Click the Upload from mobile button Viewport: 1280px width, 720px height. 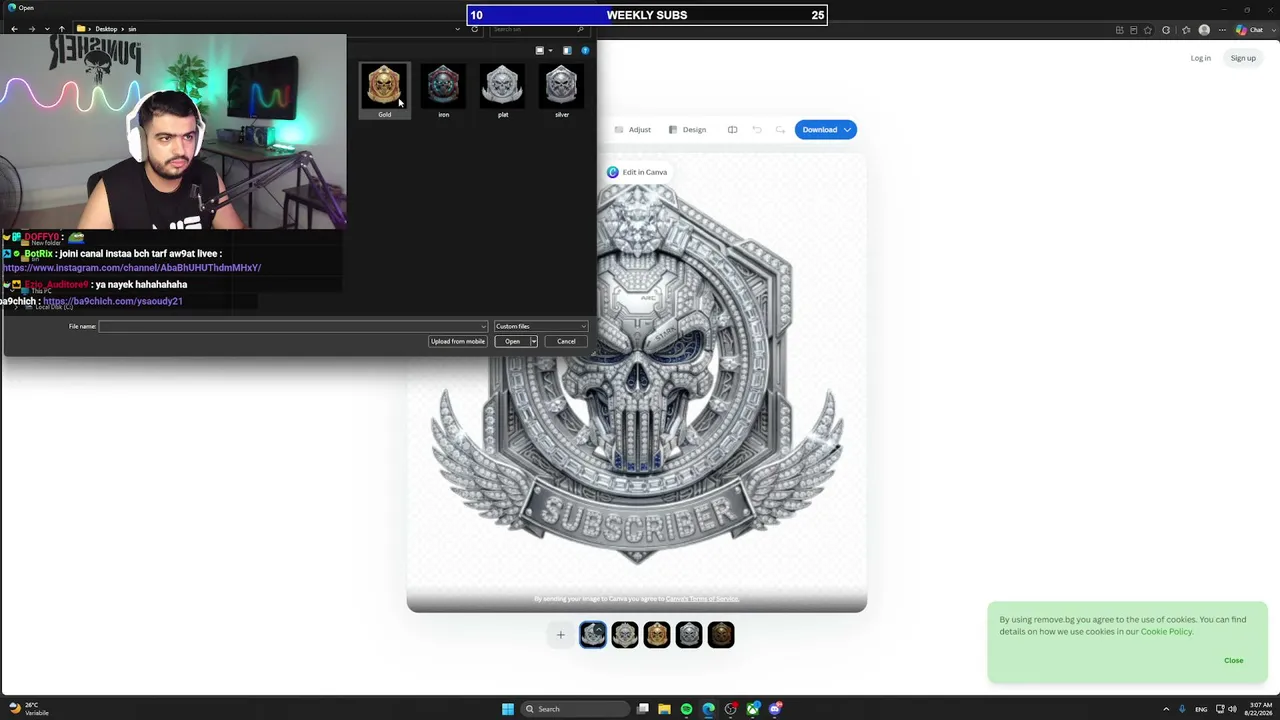(x=457, y=341)
